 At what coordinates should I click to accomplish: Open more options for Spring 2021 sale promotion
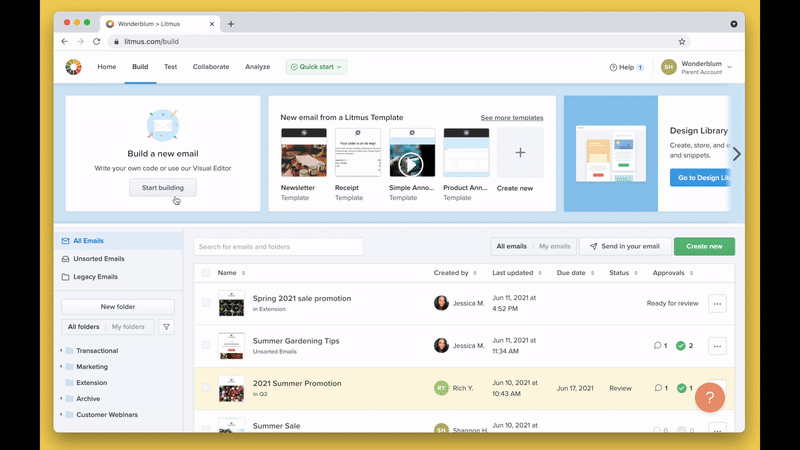click(717, 304)
